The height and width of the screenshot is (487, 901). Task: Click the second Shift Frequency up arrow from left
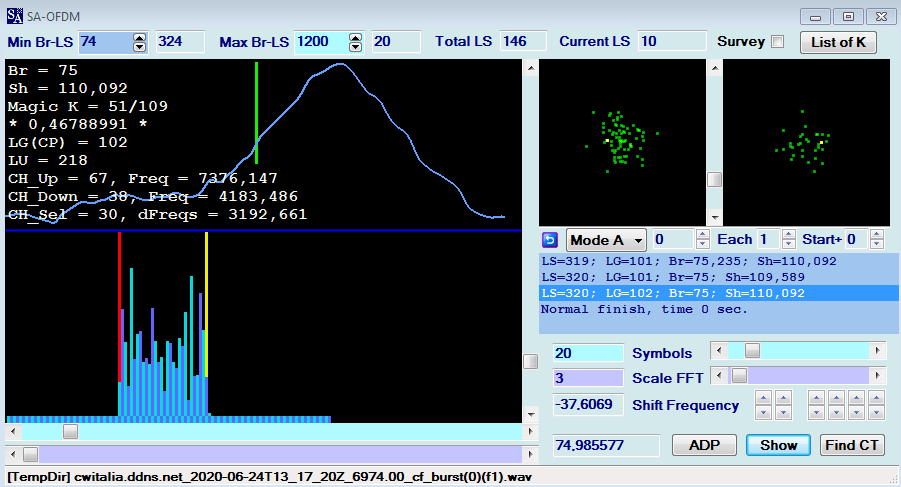coord(784,397)
